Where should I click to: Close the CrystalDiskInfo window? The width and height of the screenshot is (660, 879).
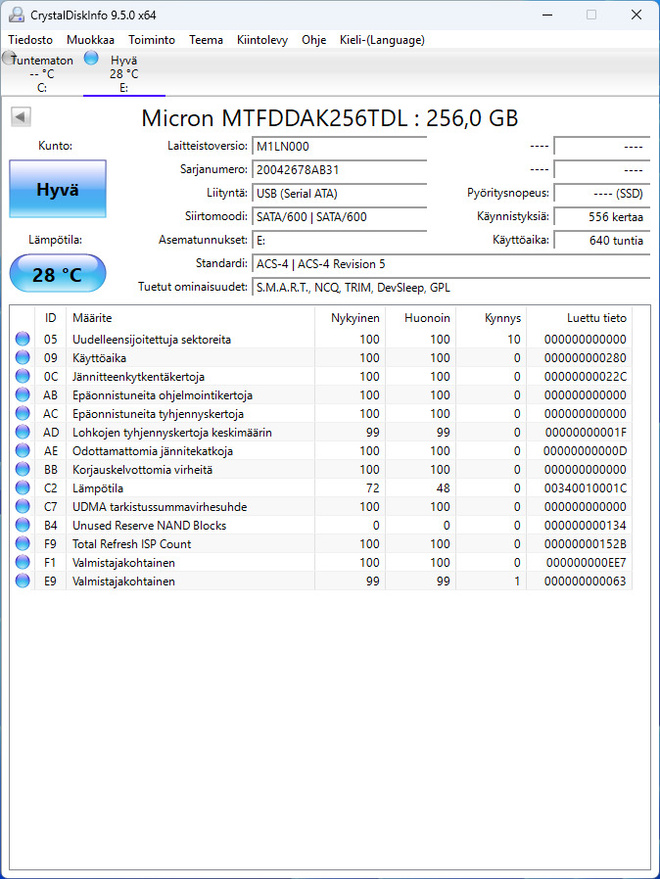[636, 15]
